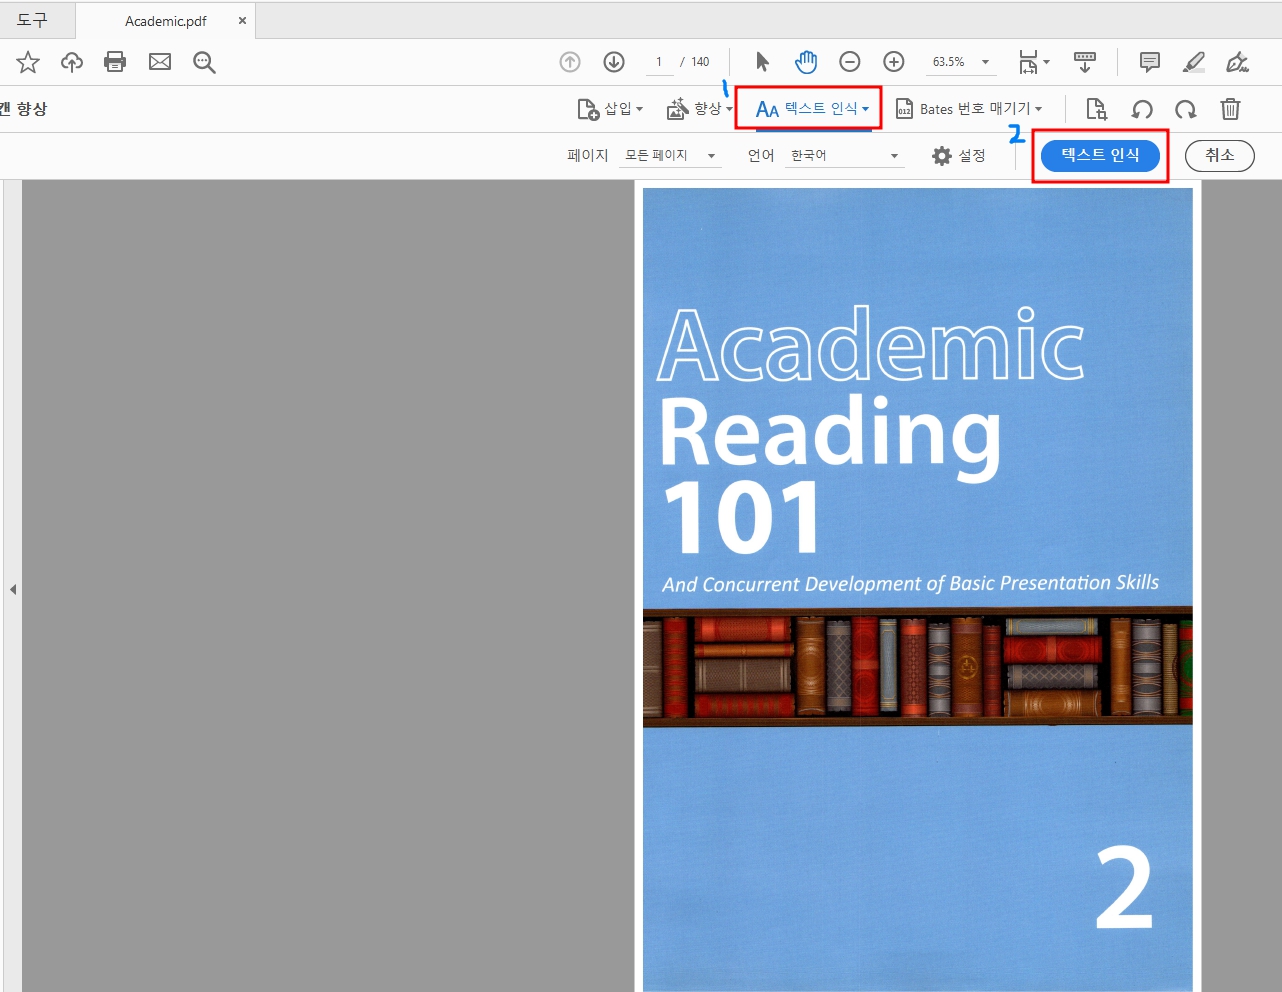Open the 향상 dropdown menu
This screenshot has height=992, width=1282.
pos(700,109)
